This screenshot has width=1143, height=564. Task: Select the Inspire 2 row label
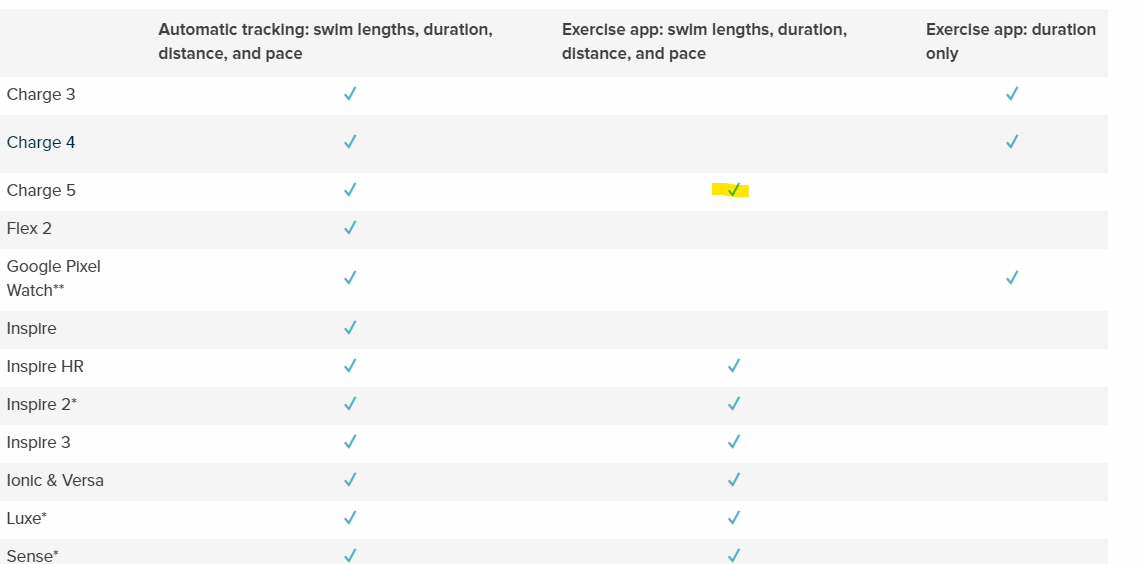pos(42,404)
